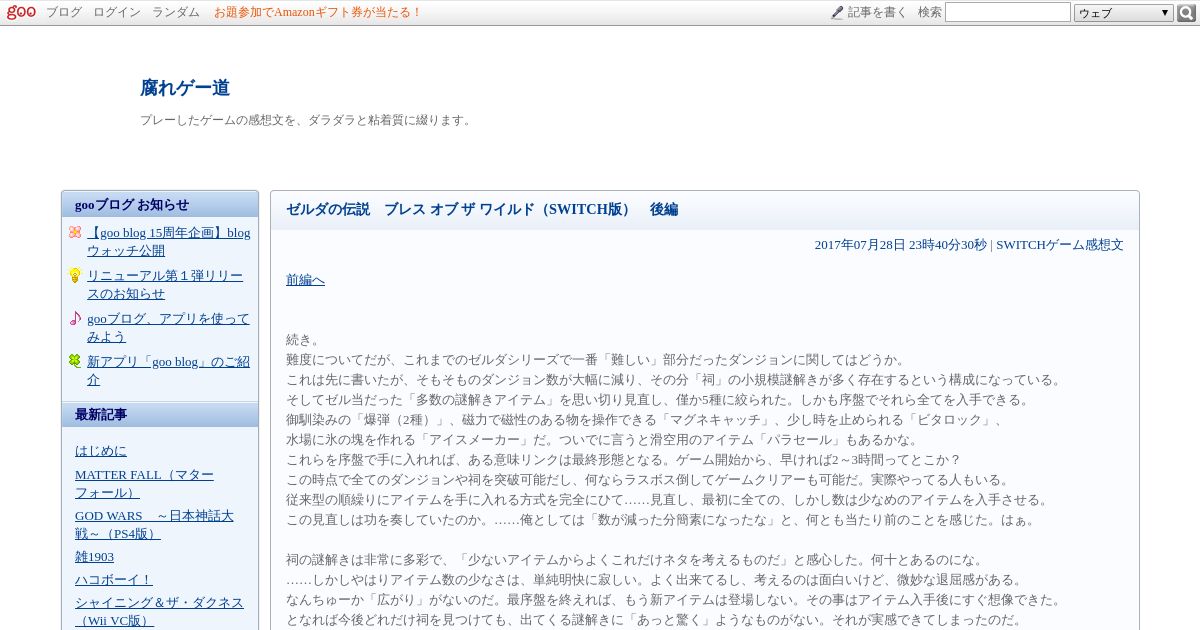Click the blog description under the title
This screenshot has width=1200, height=630.
[306, 120]
